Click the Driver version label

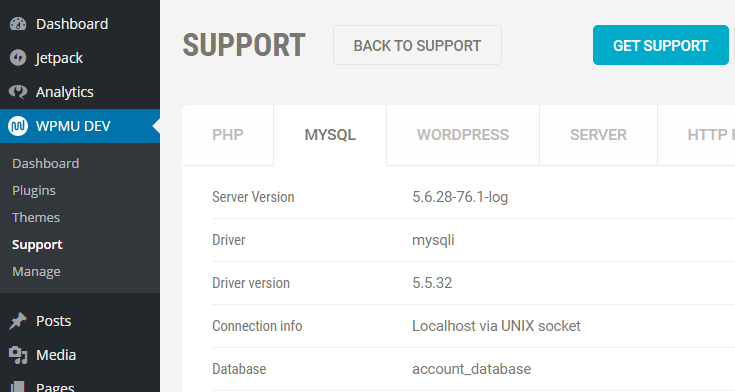pos(251,283)
